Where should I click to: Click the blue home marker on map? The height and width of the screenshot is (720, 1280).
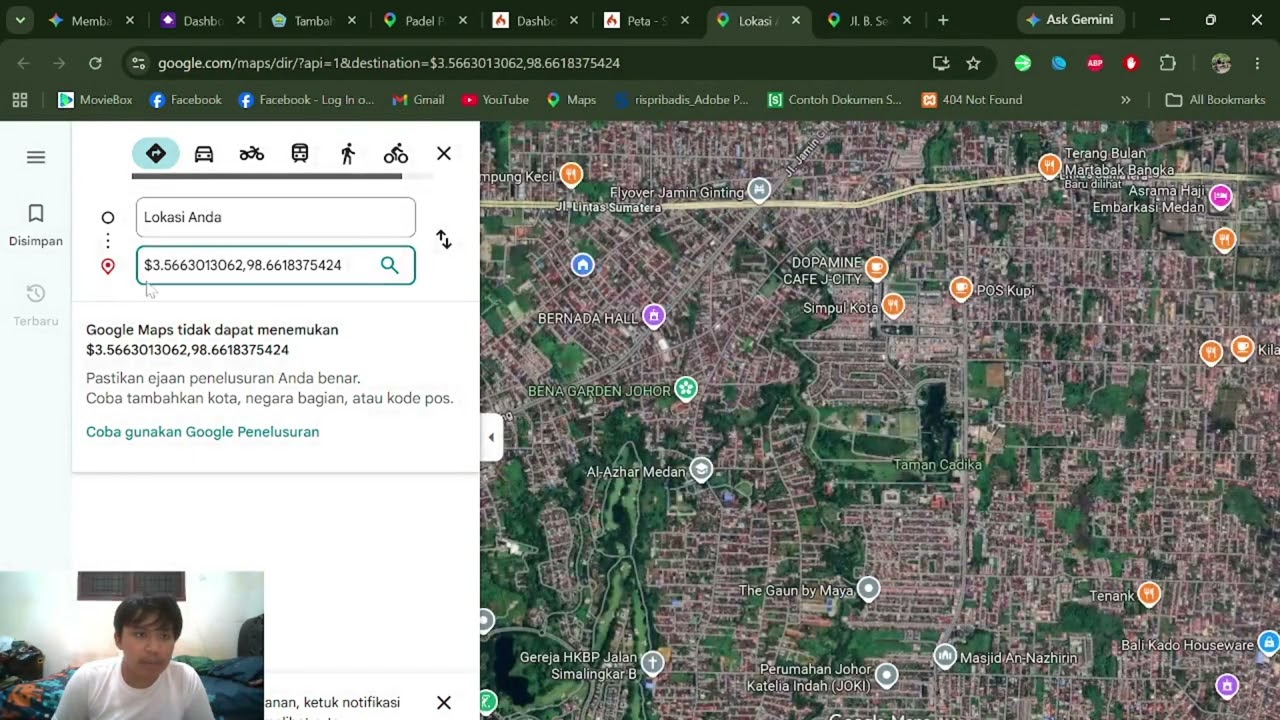click(x=582, y=265)
